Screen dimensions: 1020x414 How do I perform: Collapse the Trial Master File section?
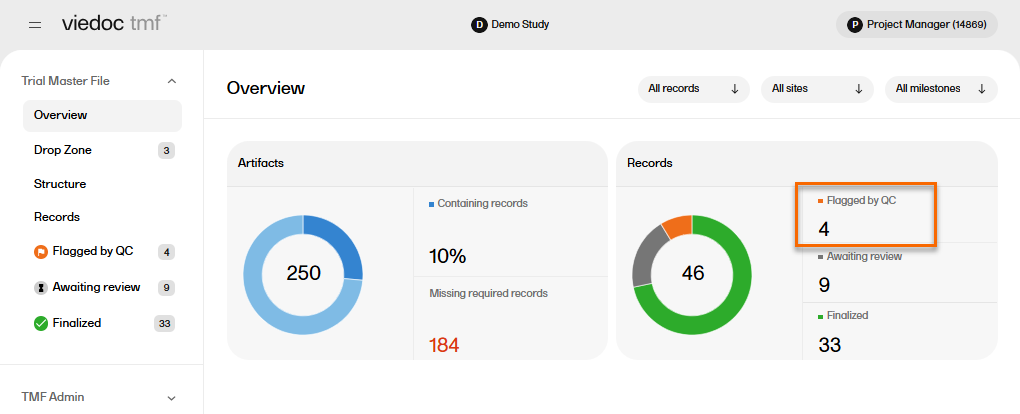(171, 81)
